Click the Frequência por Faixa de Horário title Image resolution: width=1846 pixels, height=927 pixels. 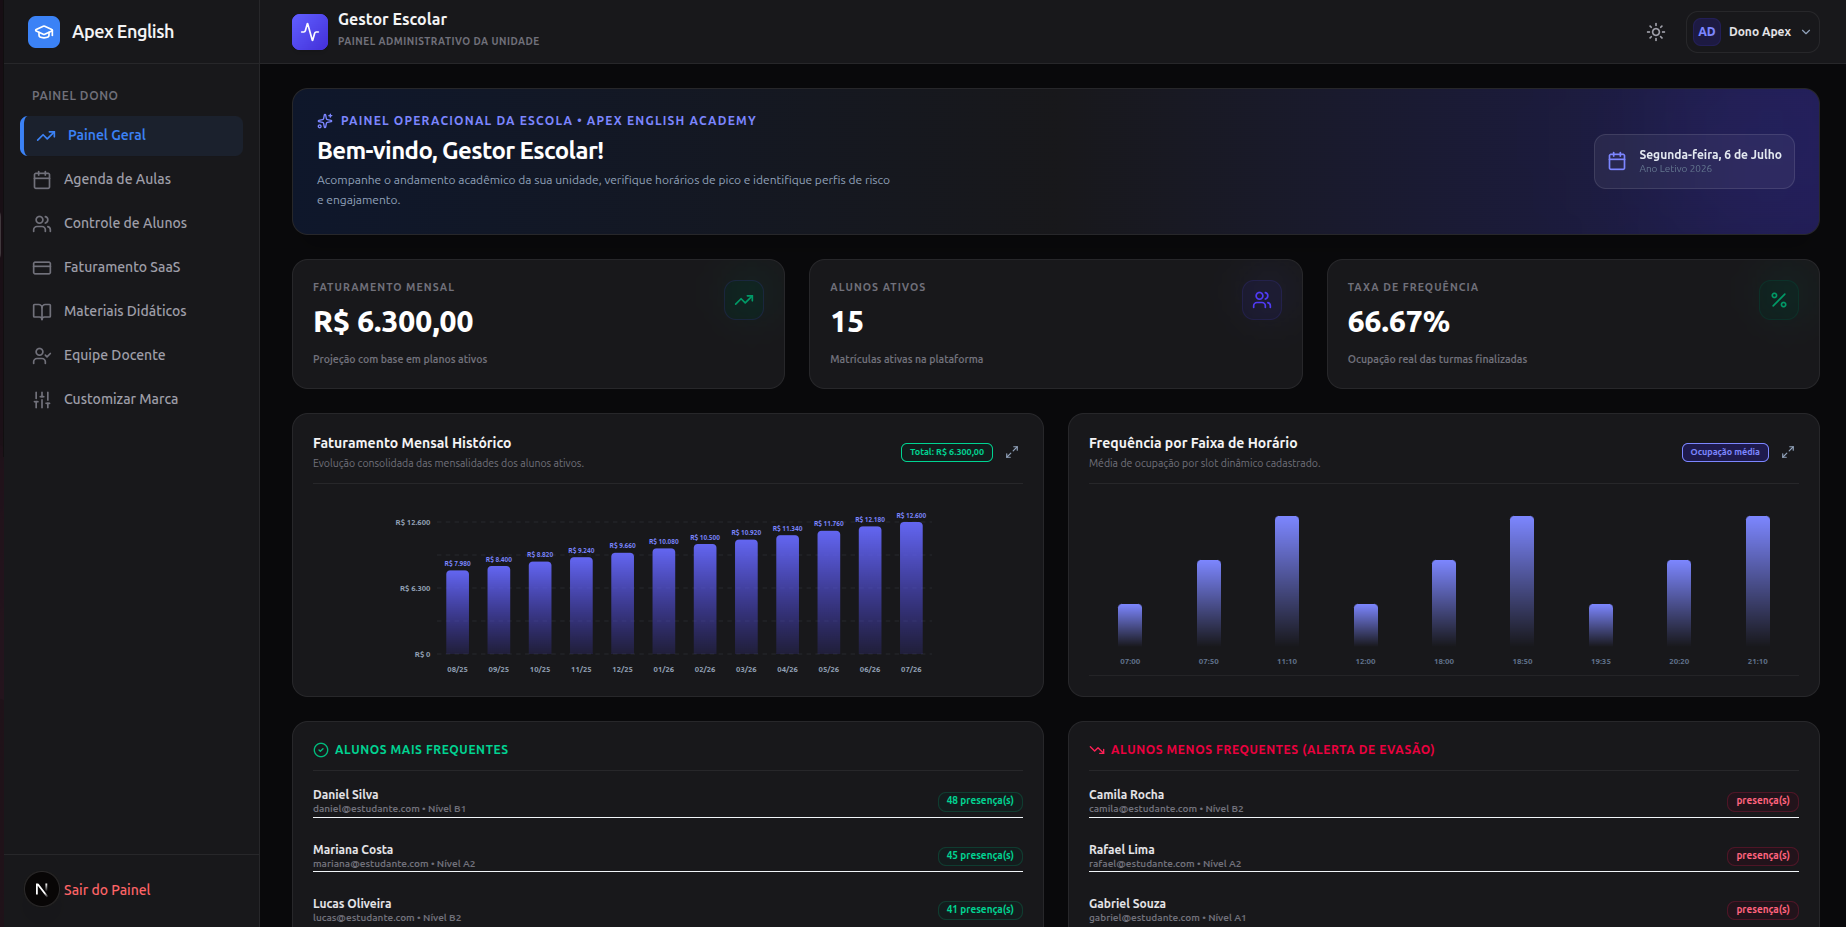(1193, 443)
